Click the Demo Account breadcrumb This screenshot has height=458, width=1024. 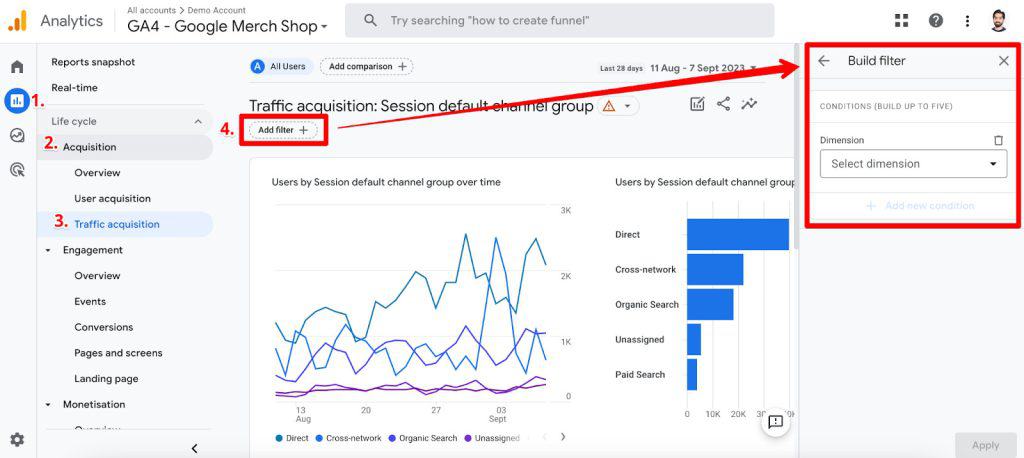[x=217, y=10]
